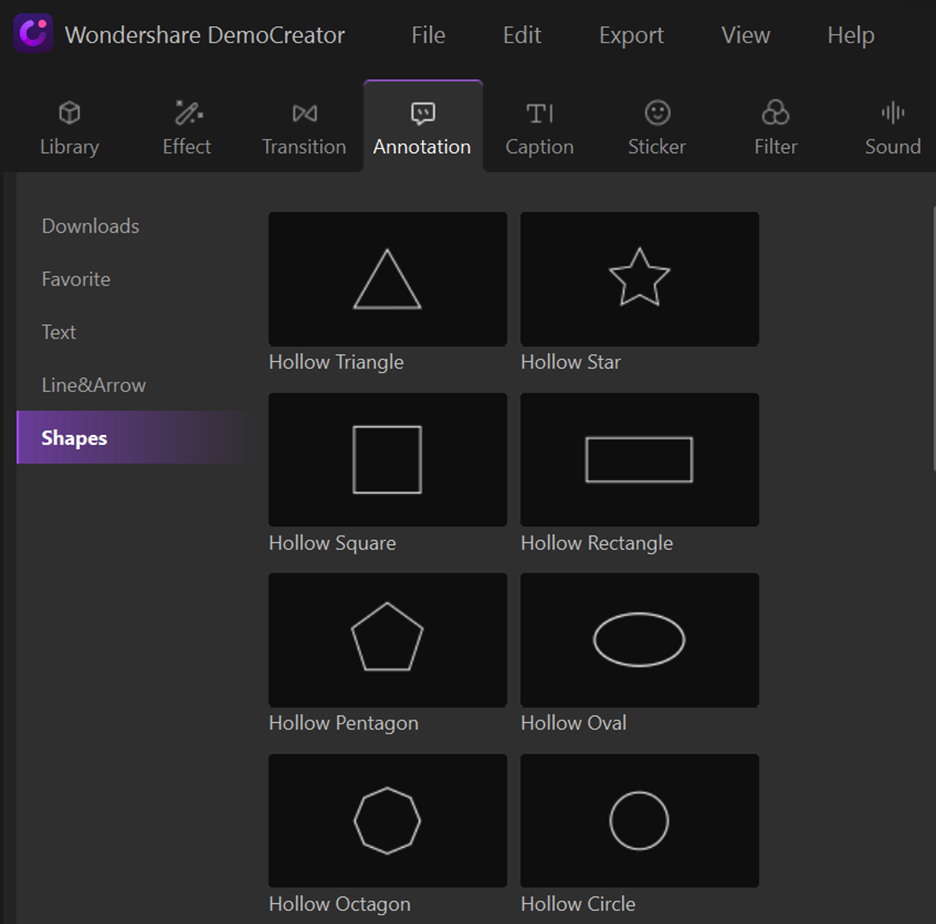This screenshot has width=936, height=924.
Task: Open the Sound panel icon
Action: pyautogui.click(x=892, y=113)
